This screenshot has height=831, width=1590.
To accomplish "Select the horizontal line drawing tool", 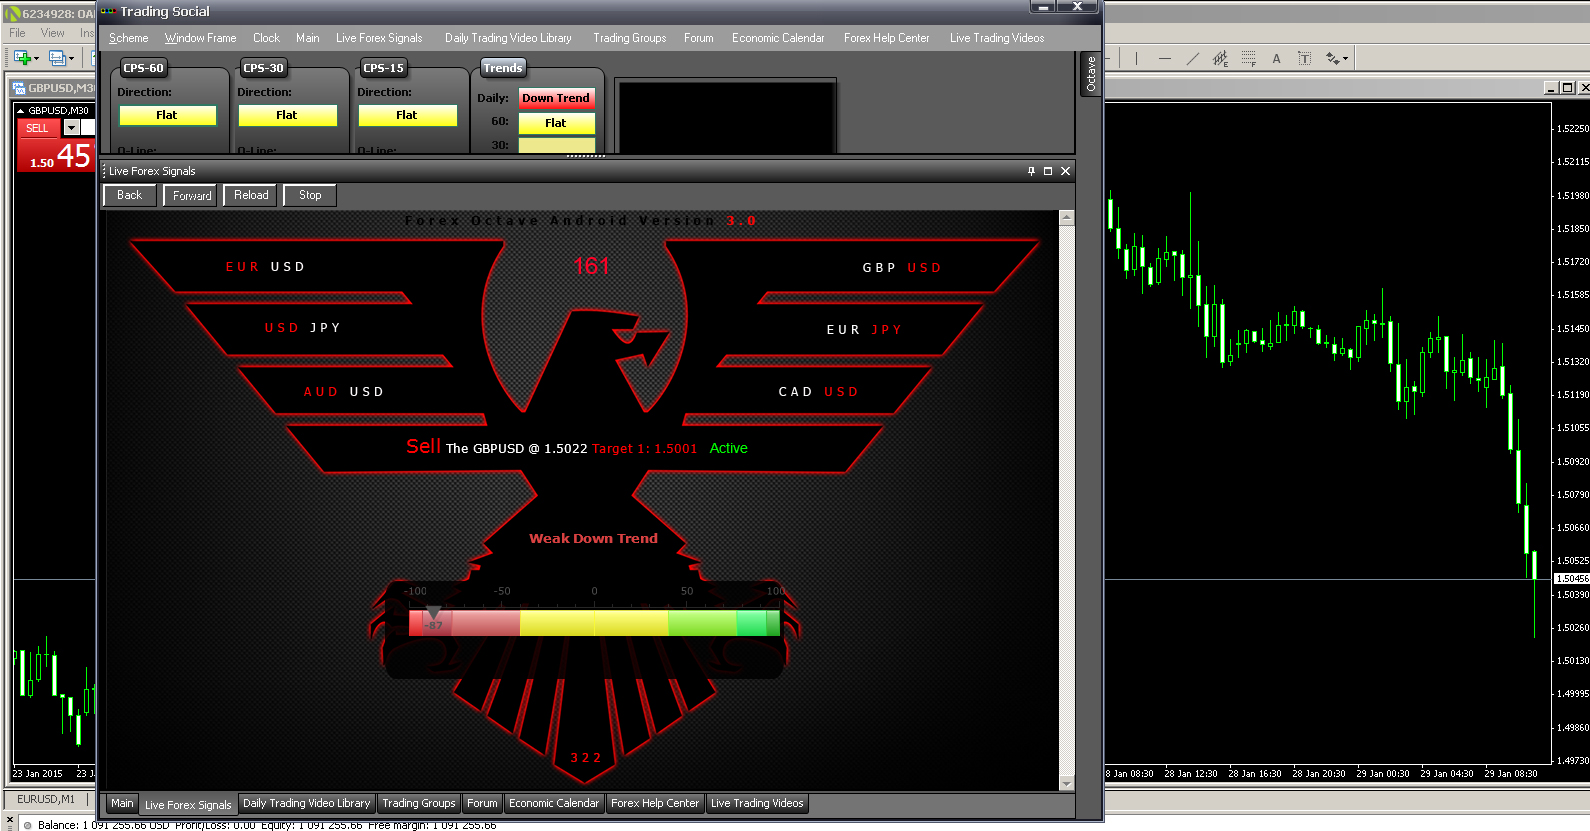I will click(1165, 58).
